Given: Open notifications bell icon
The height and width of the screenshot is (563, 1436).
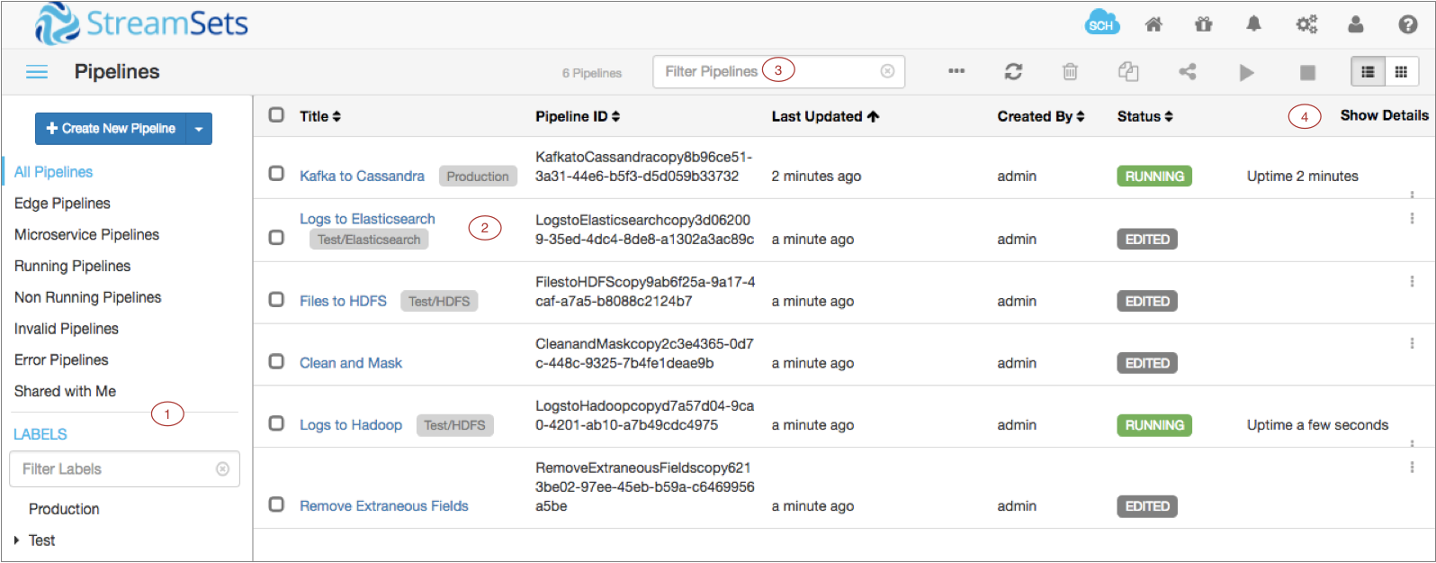Looking at the screenshot, I should coord(1255,25).
